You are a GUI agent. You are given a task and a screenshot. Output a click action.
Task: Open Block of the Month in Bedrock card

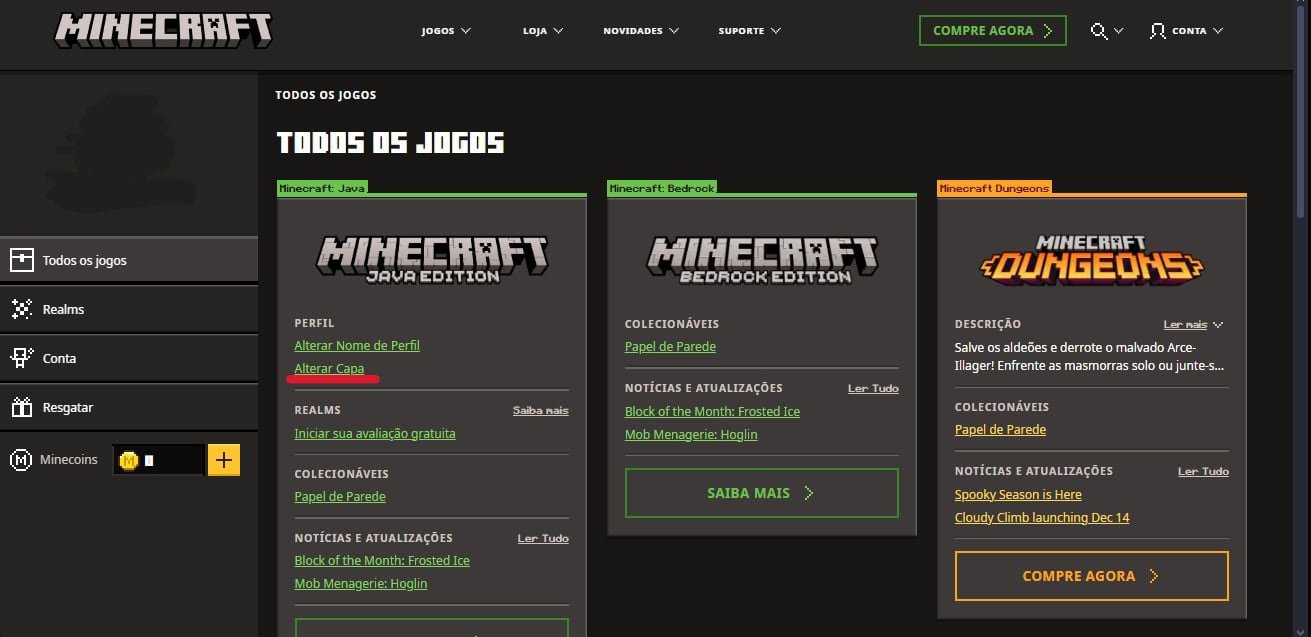point(712,412)
